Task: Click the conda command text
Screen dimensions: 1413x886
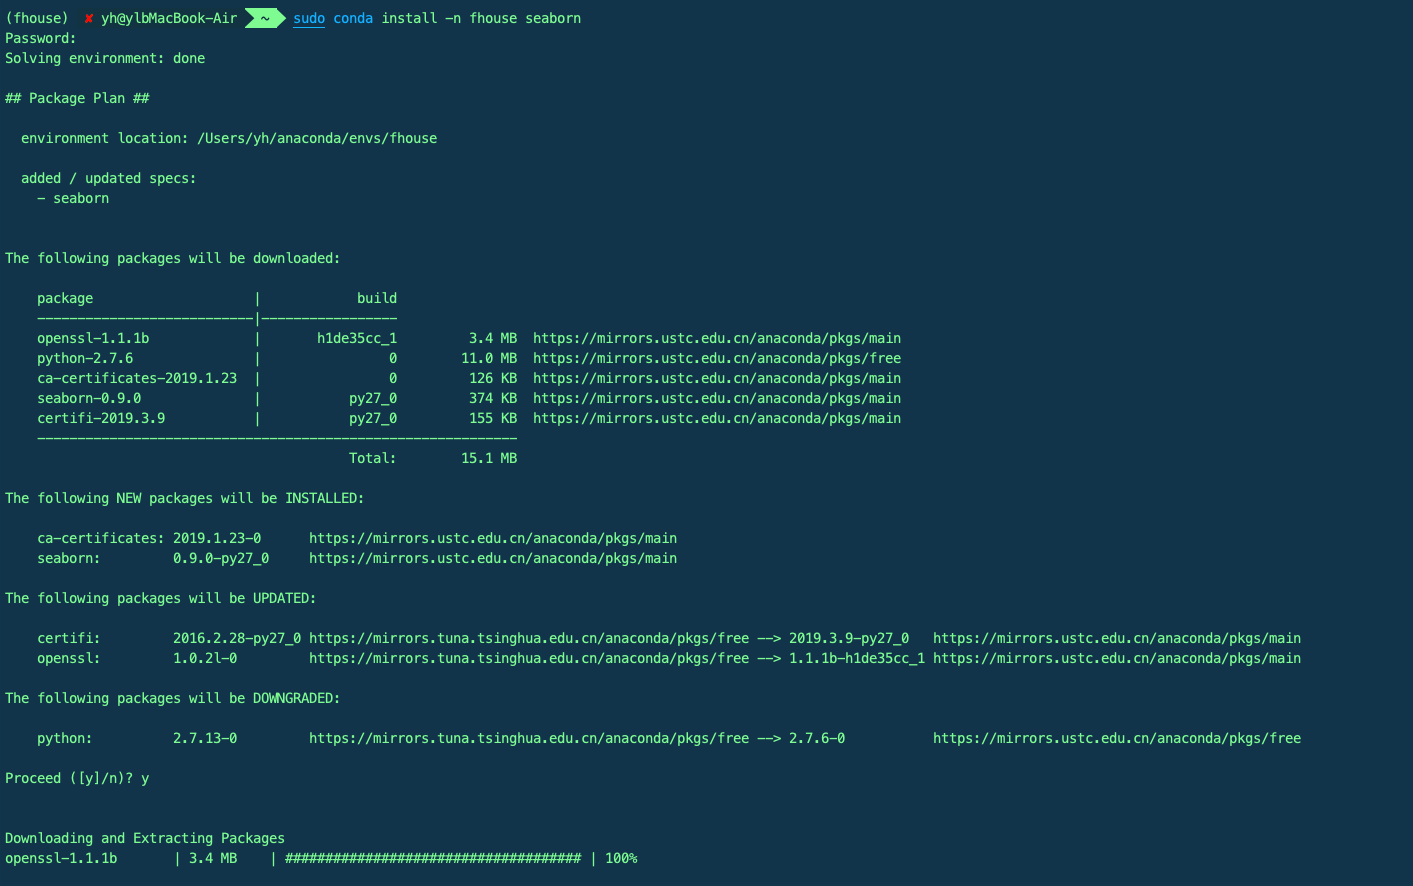Action: [x=353, y=18]
